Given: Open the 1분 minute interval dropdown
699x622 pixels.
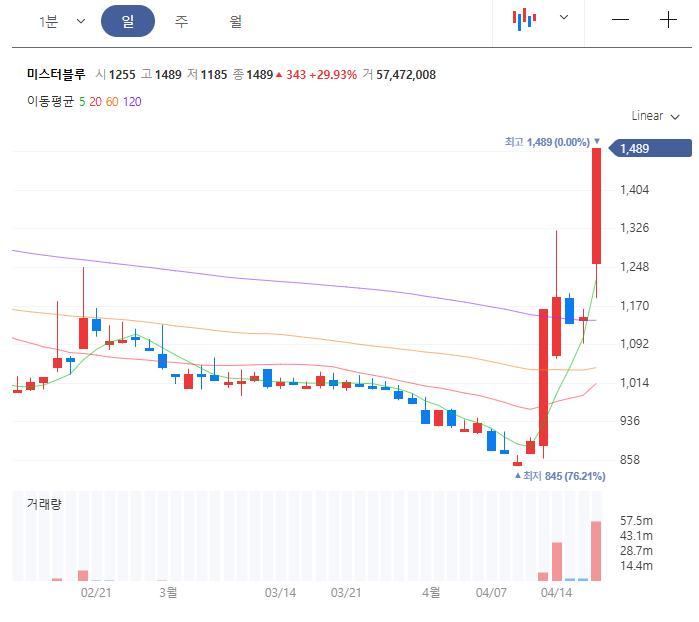Looking at the screenshot, I should point(61,21).
